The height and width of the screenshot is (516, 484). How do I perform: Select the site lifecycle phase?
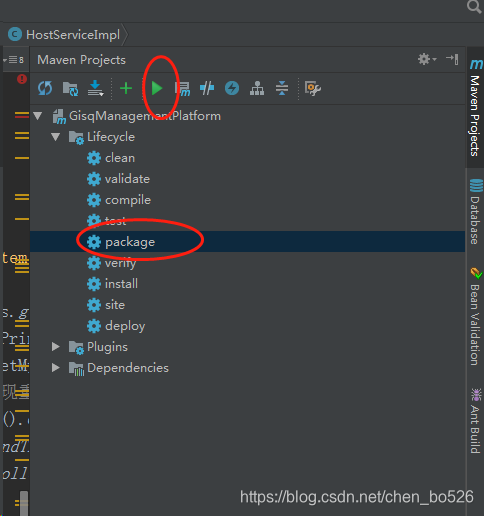pos(115,305)
